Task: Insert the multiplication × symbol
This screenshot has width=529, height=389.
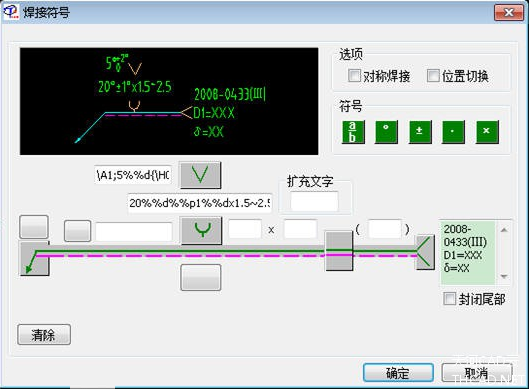Action: pyautogui.click(x=487, y=132)
